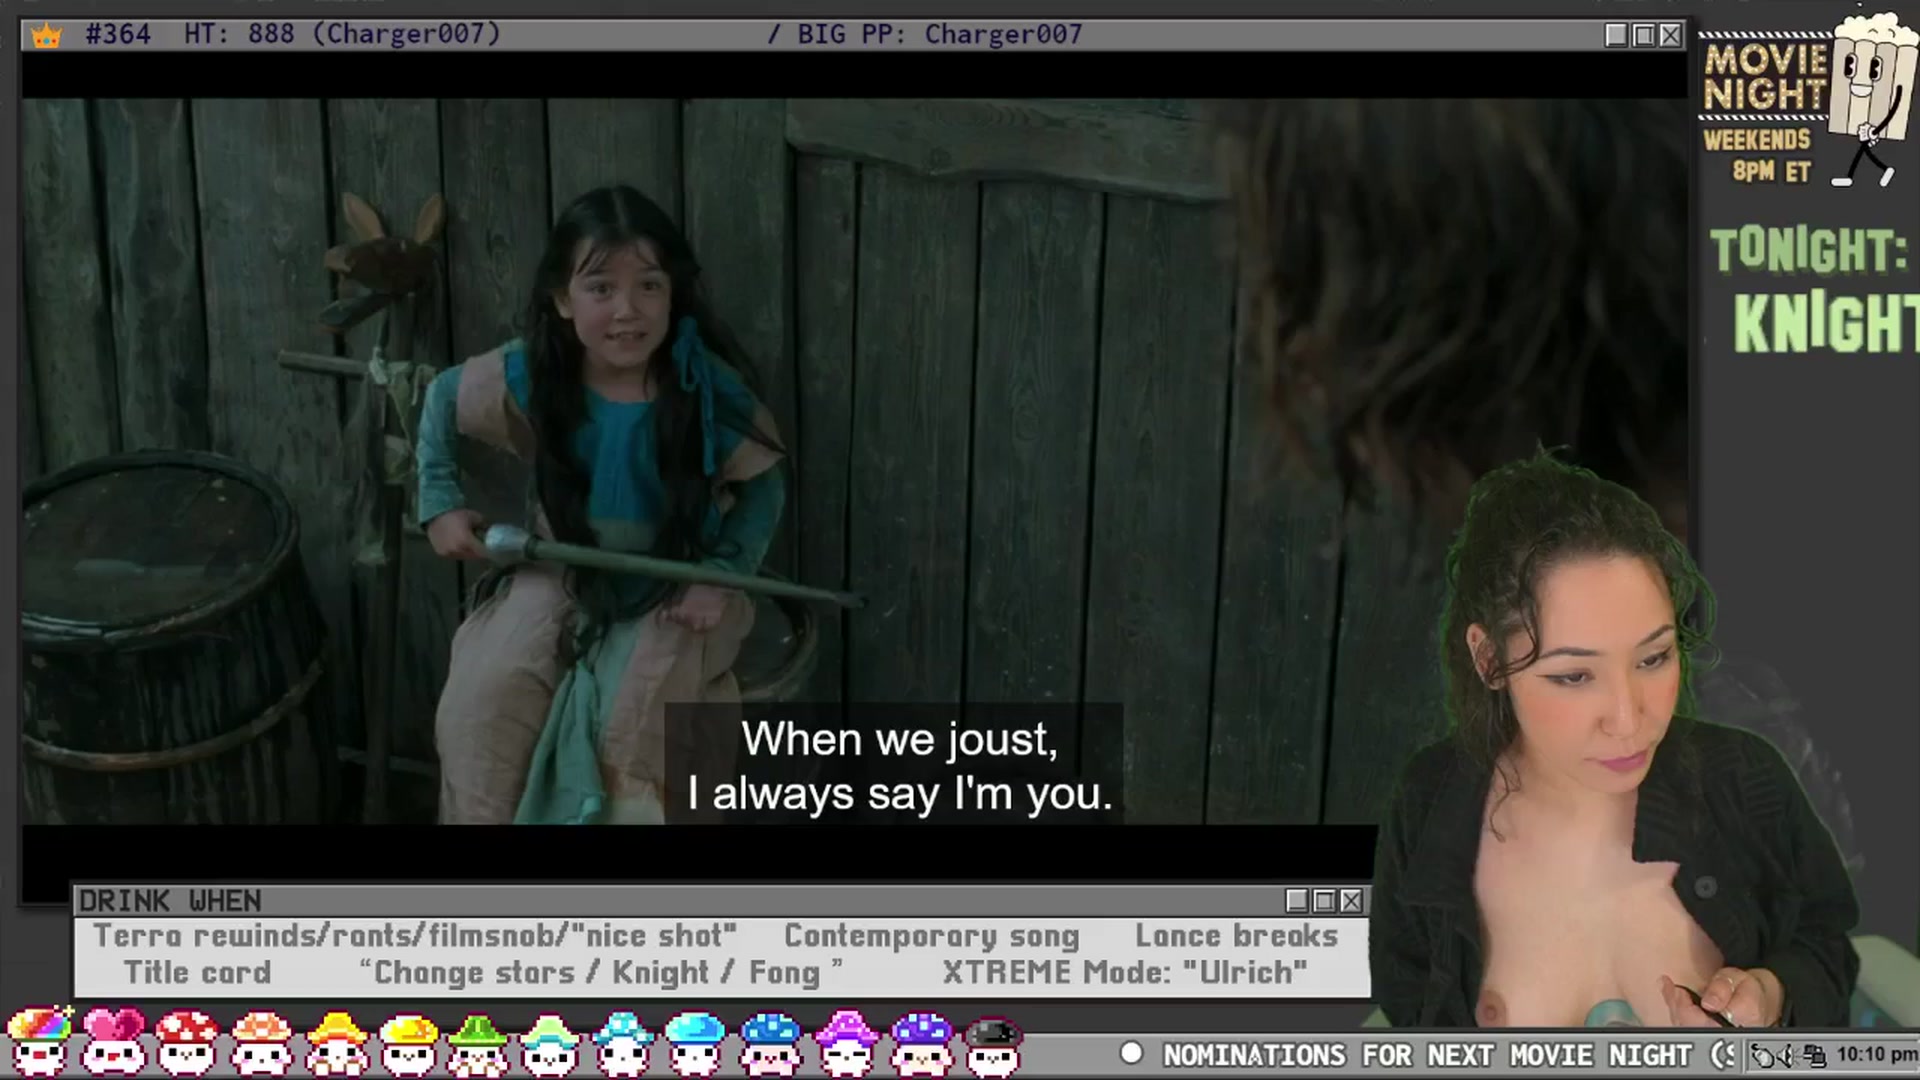The image size is (1920, 1080).
Task: Click the "Title card" rule
Action: point(198,972)
